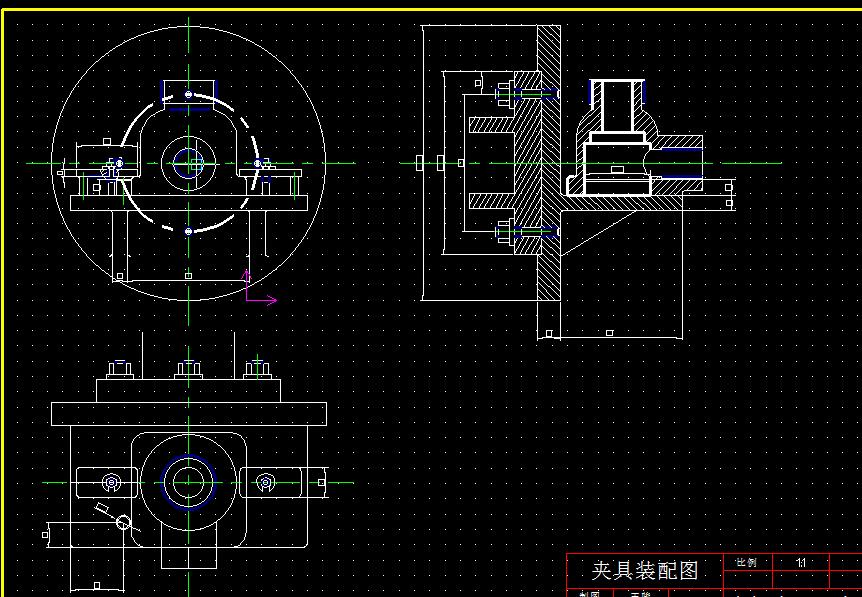Click the 比例 label in title block

746,562
